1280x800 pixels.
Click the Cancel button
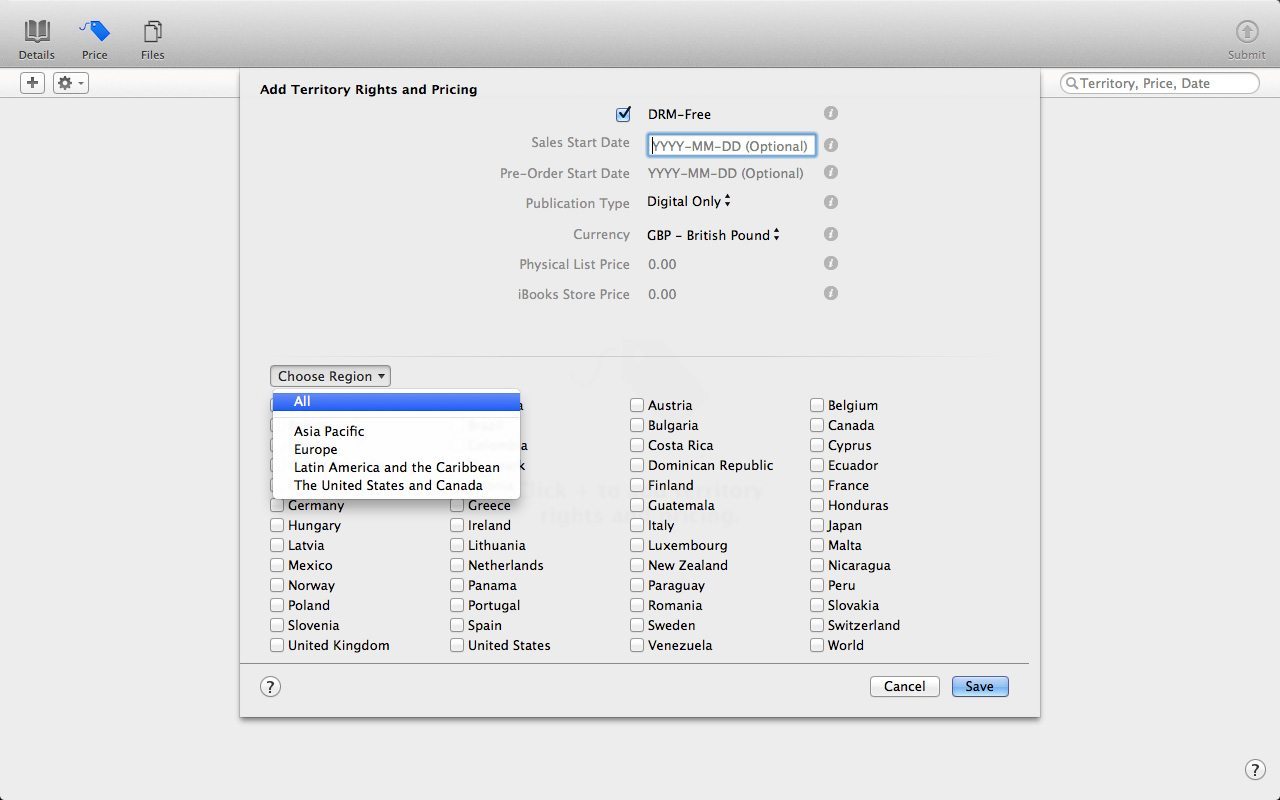tap(904, 686)
